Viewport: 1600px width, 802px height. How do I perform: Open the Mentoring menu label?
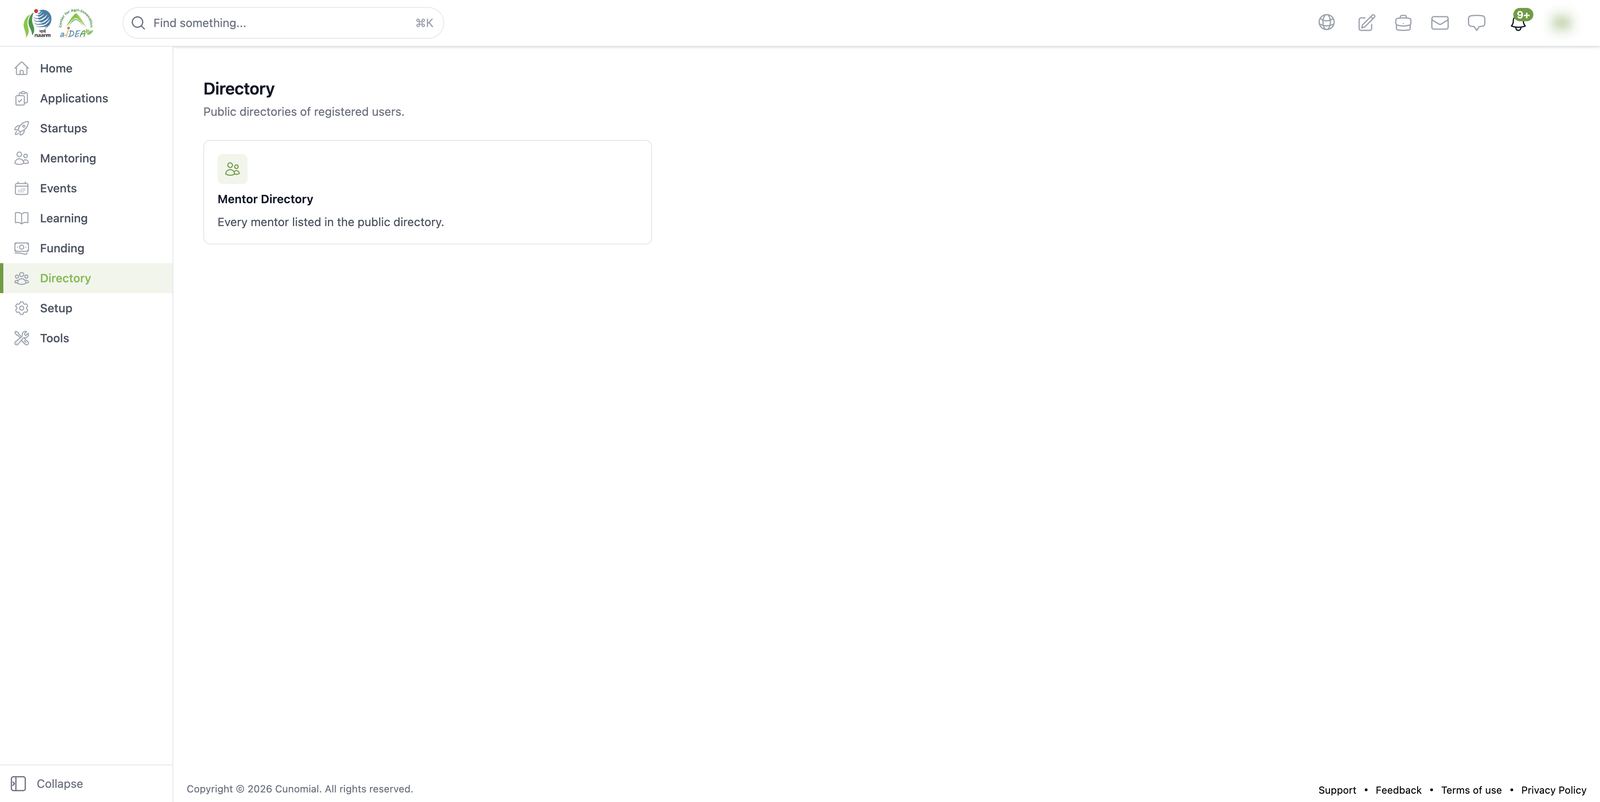68,158
